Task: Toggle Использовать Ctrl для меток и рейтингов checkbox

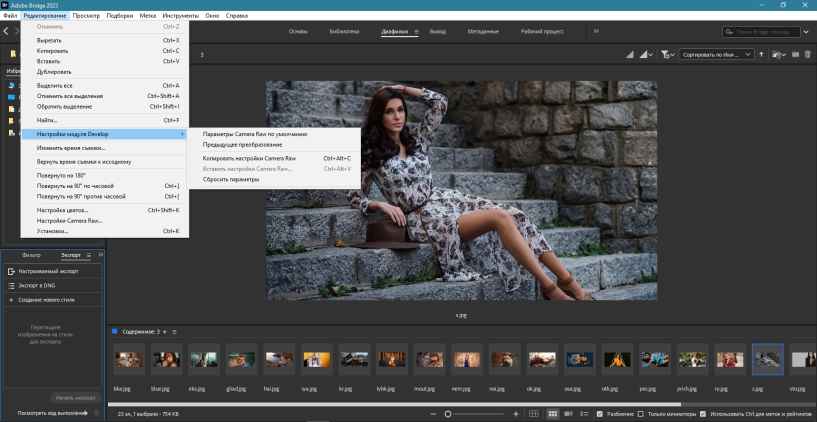Action: coord(703,413)
